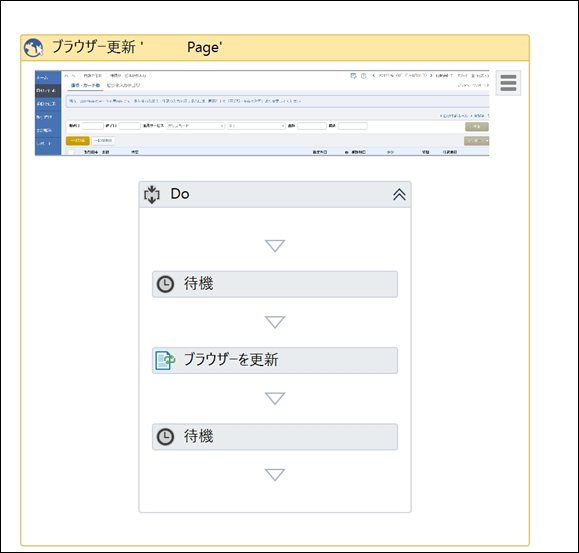Click the browser globe icon in the header
The height and width of the screenshot is (553, 579).
point(33,48)
